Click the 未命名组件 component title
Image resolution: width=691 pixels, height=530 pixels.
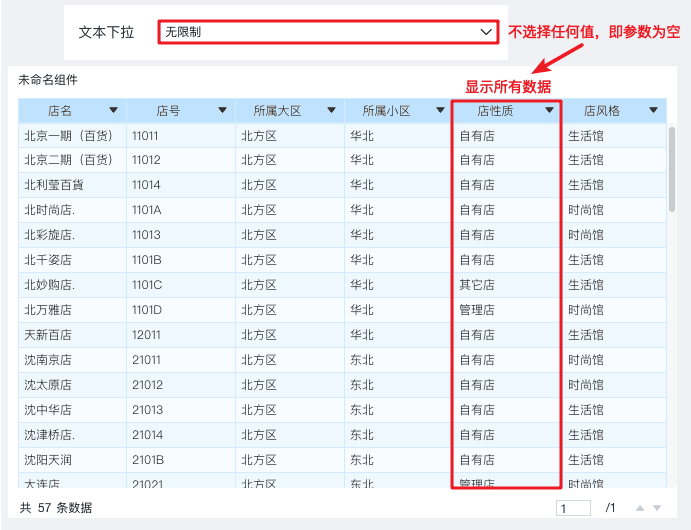pyautogui.click(x=48, y=80)
